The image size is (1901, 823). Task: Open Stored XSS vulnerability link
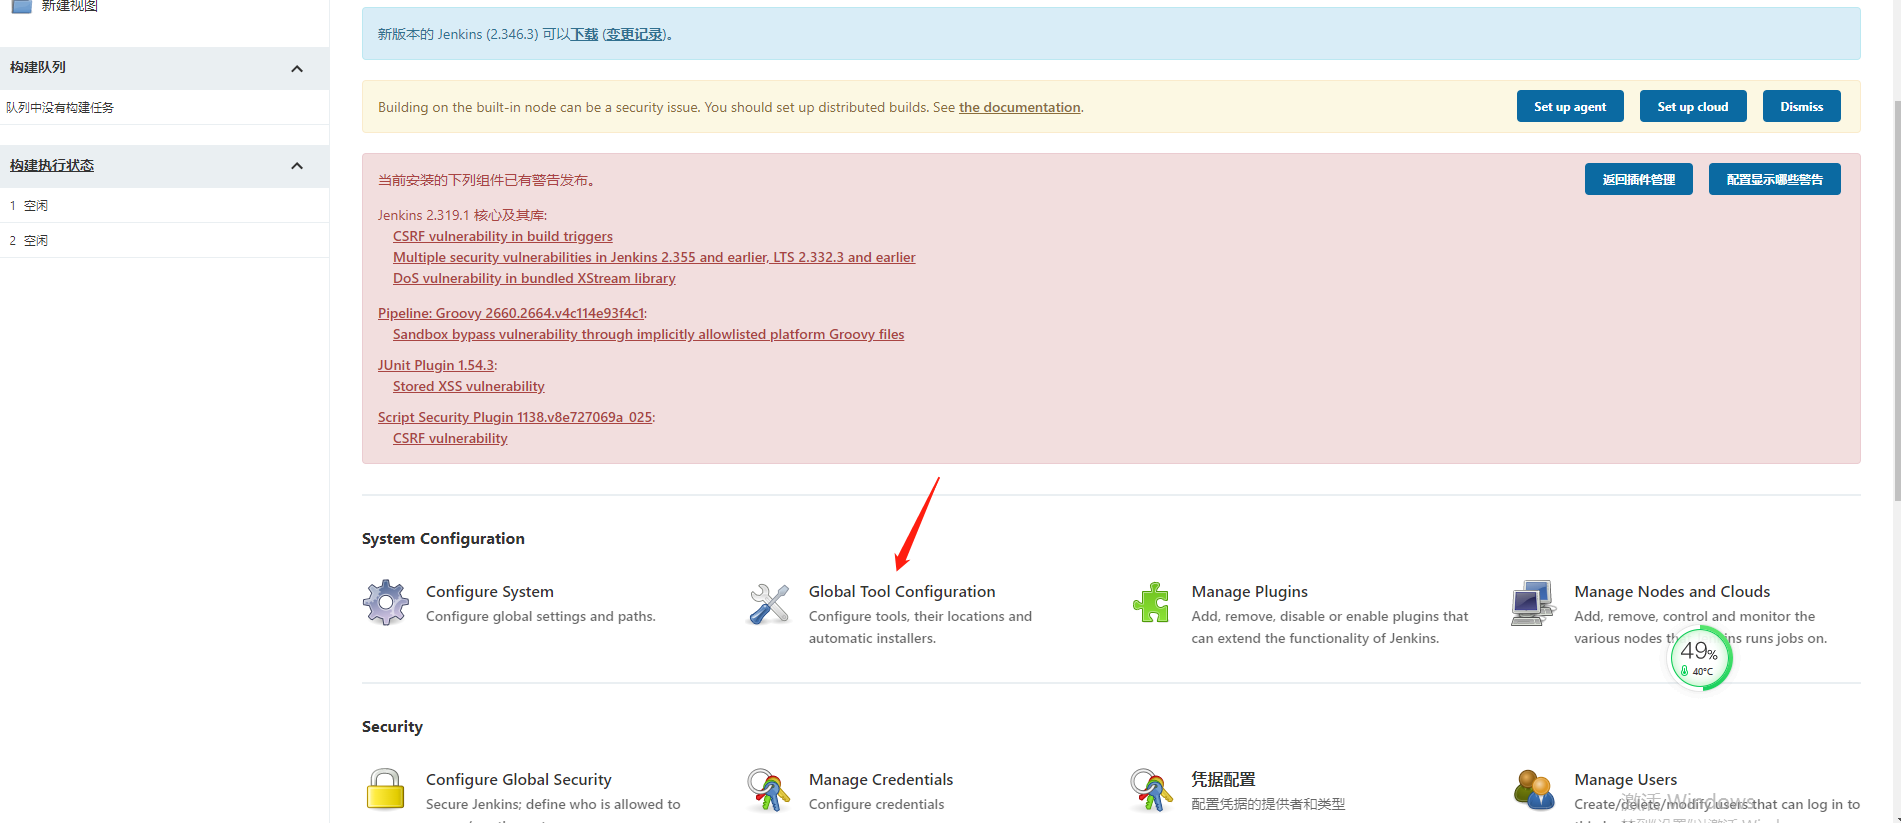[469, 386]
